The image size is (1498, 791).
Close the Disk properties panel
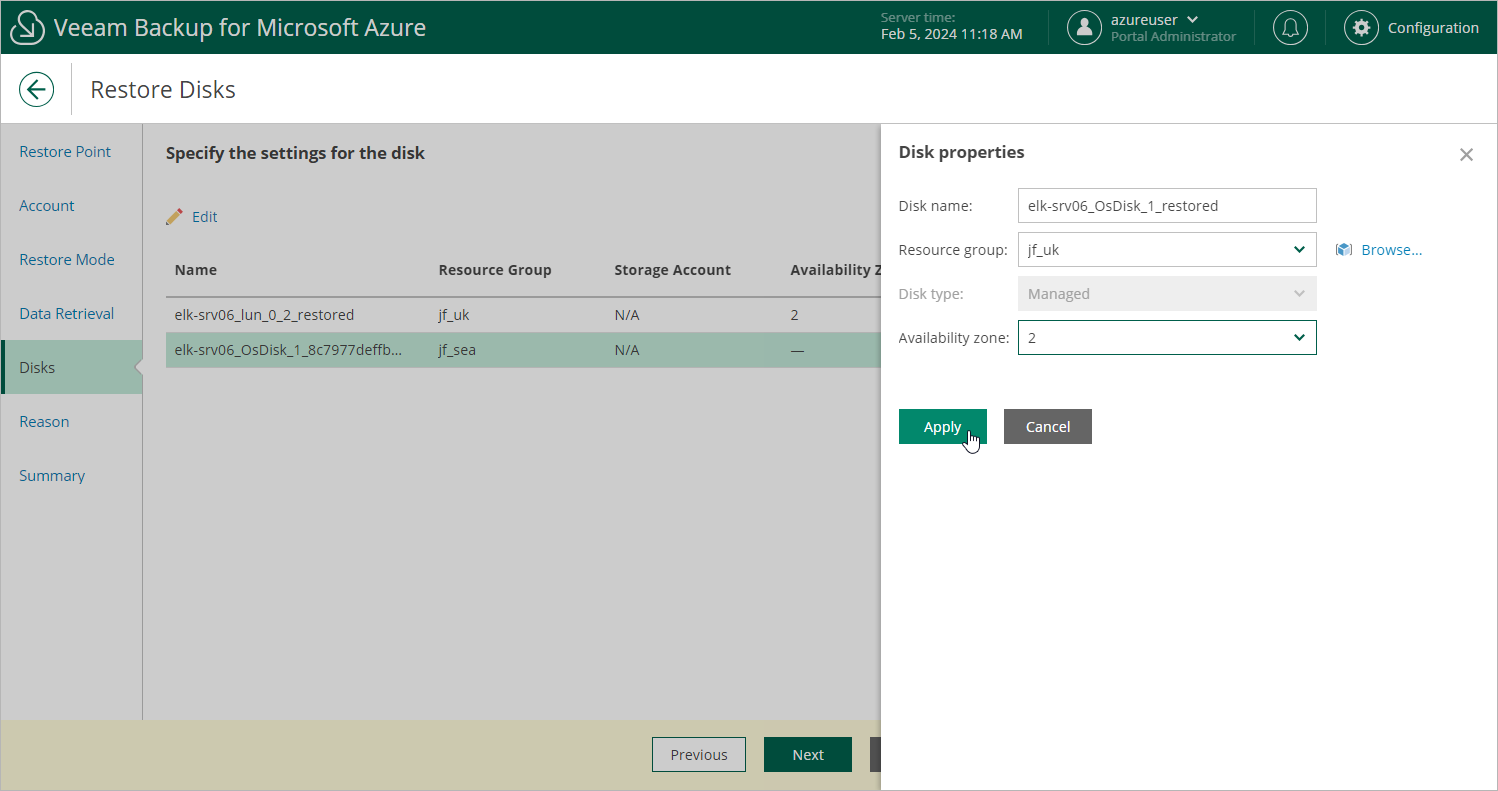tap(1466, 154)
